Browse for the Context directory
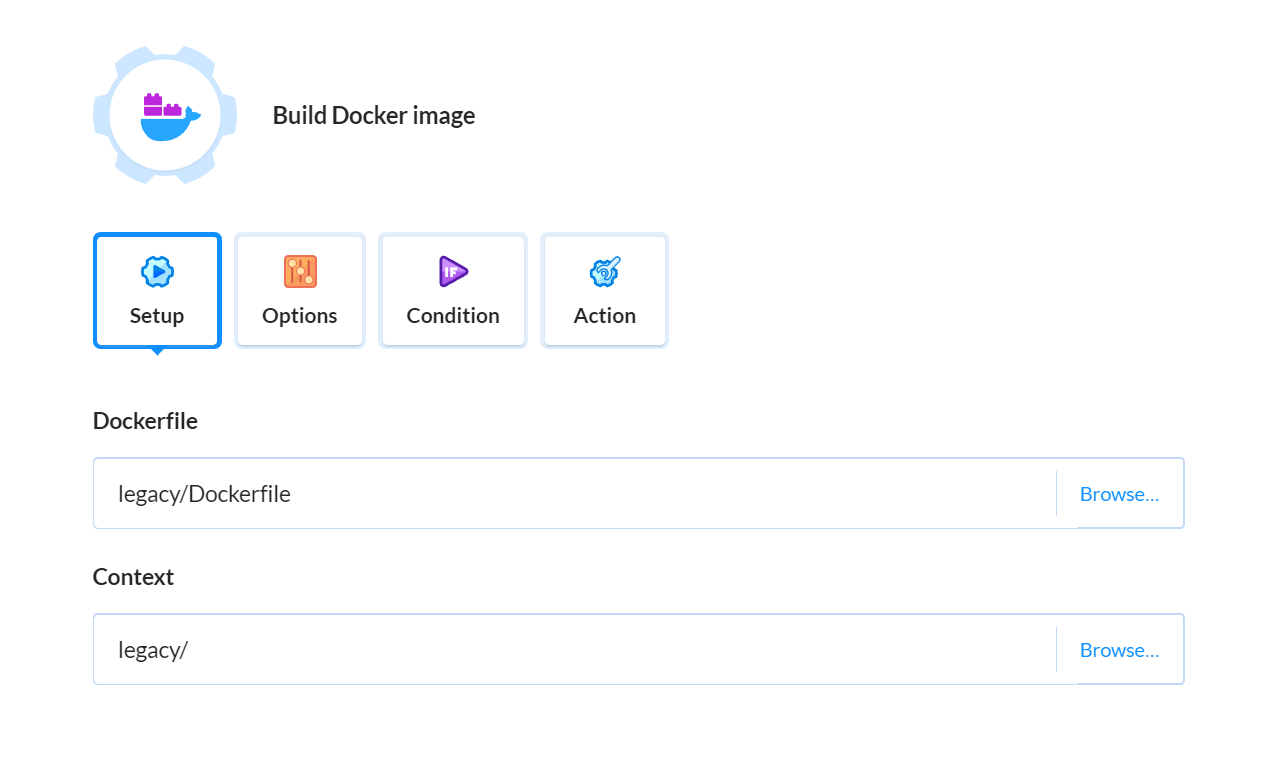 coord(1120,650)
